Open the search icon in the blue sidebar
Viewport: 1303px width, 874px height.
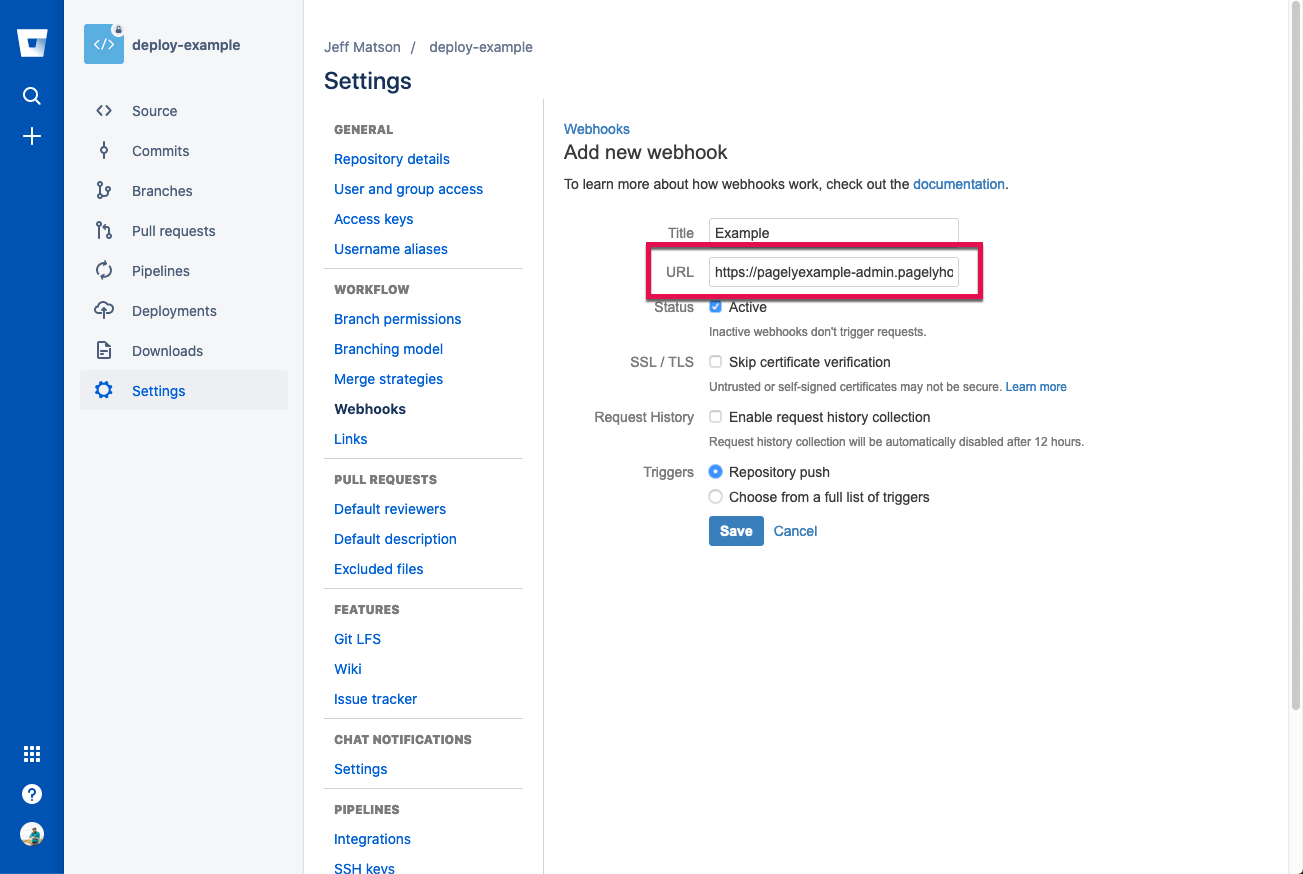point(31,96)
